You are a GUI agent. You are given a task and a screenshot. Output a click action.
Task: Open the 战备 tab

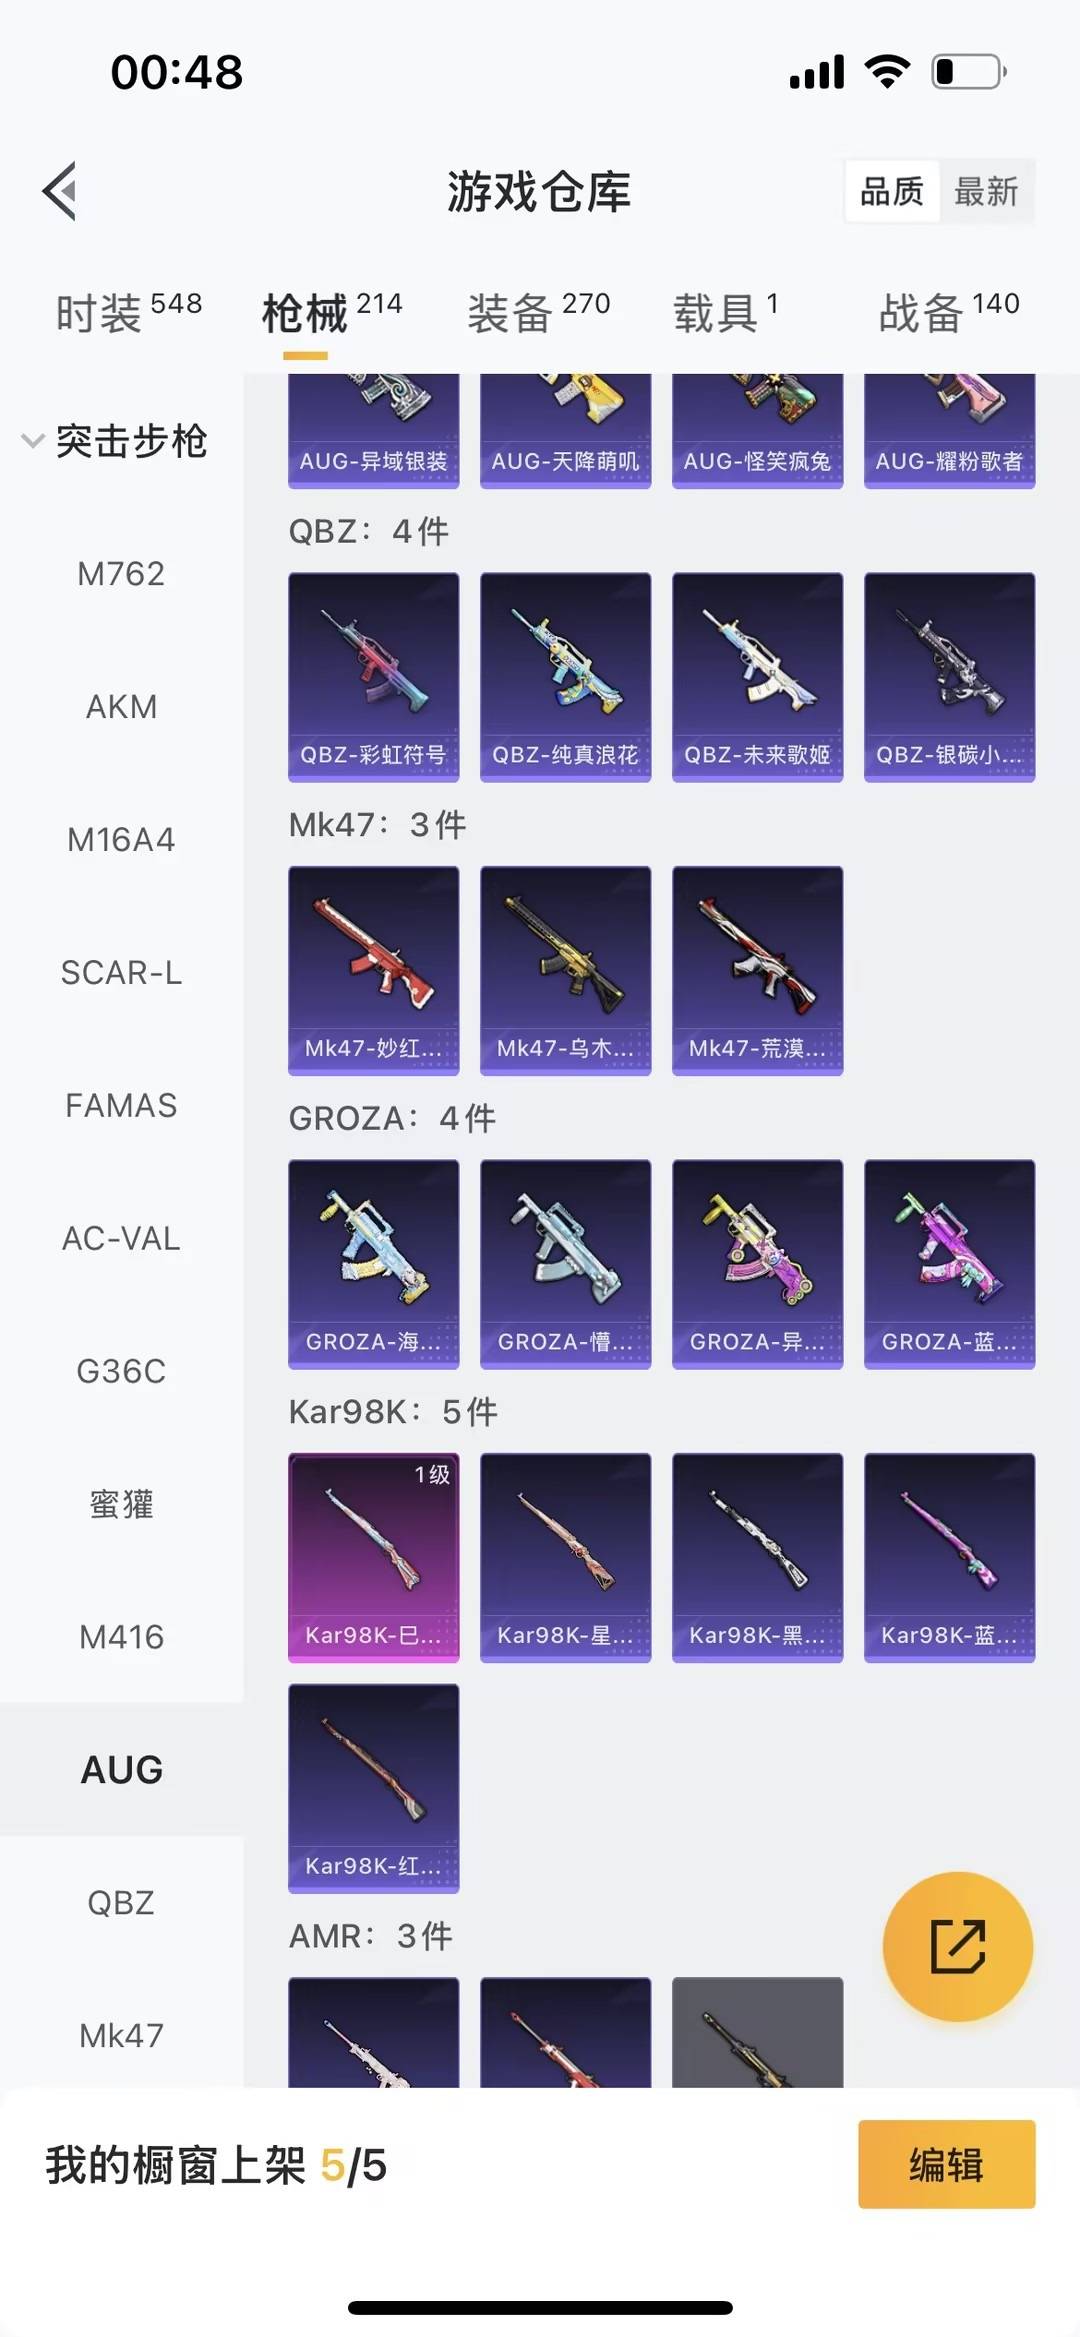(x=948, y=312)
